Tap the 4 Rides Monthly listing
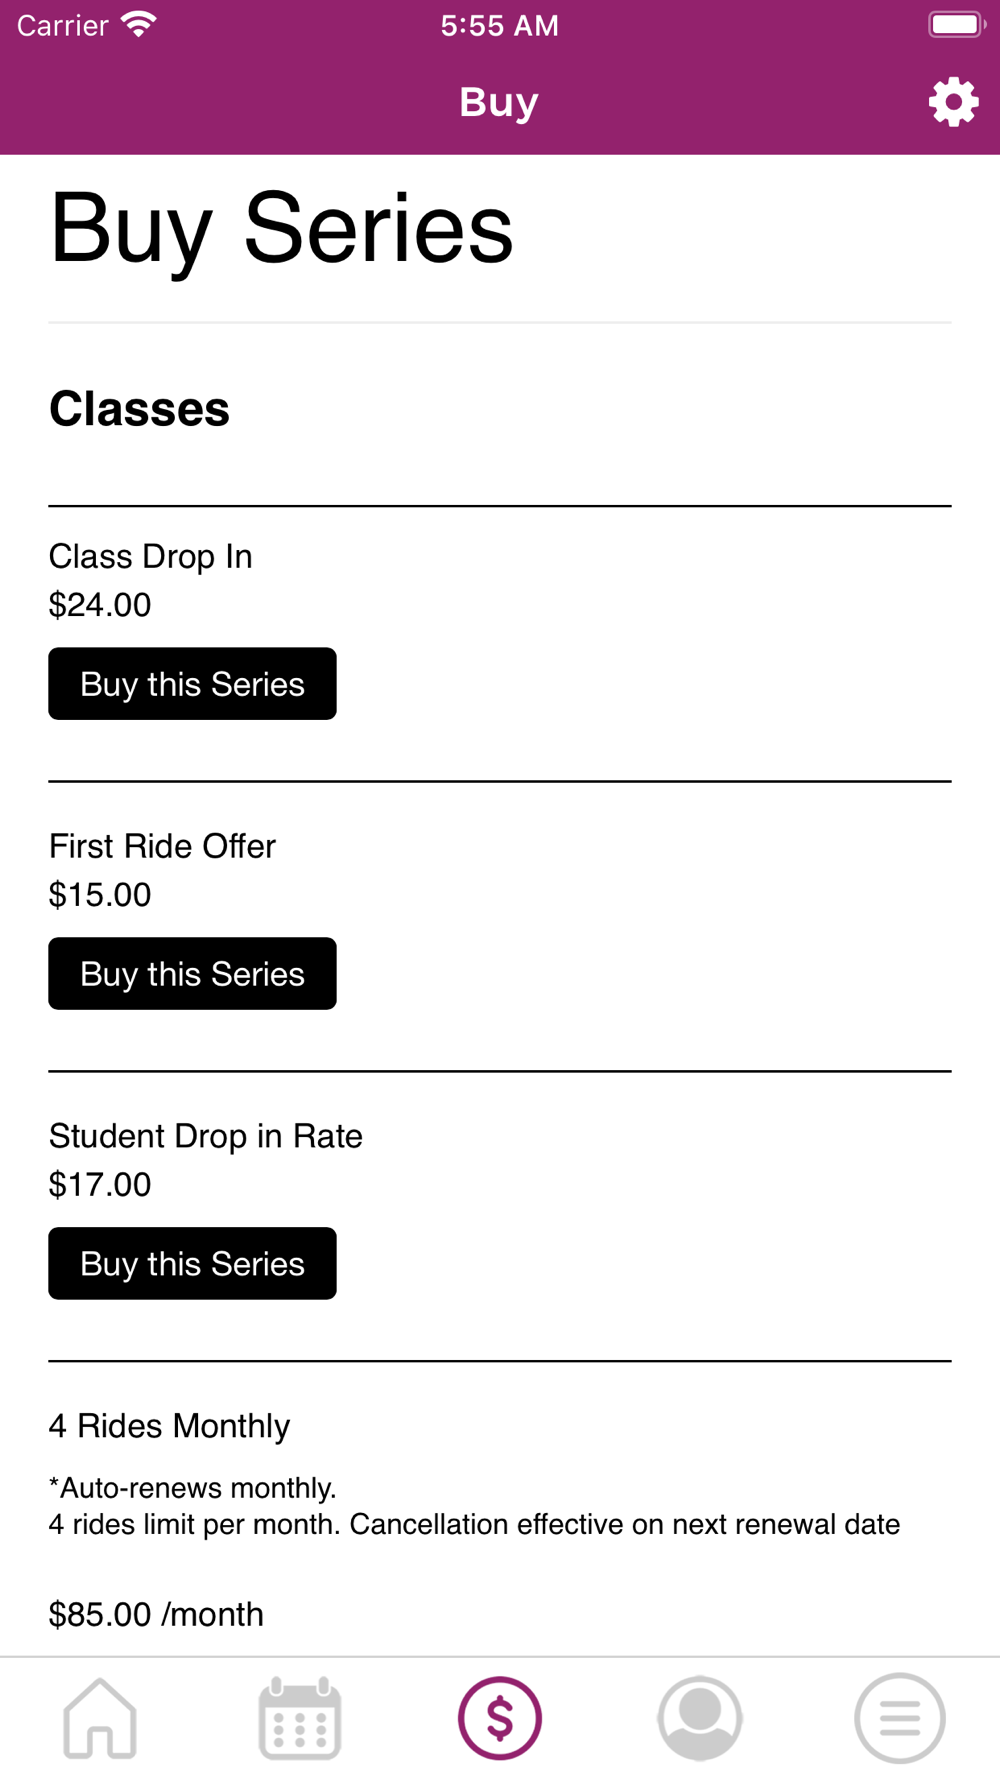The image size is (1000, 1778). click(170, 1426)
